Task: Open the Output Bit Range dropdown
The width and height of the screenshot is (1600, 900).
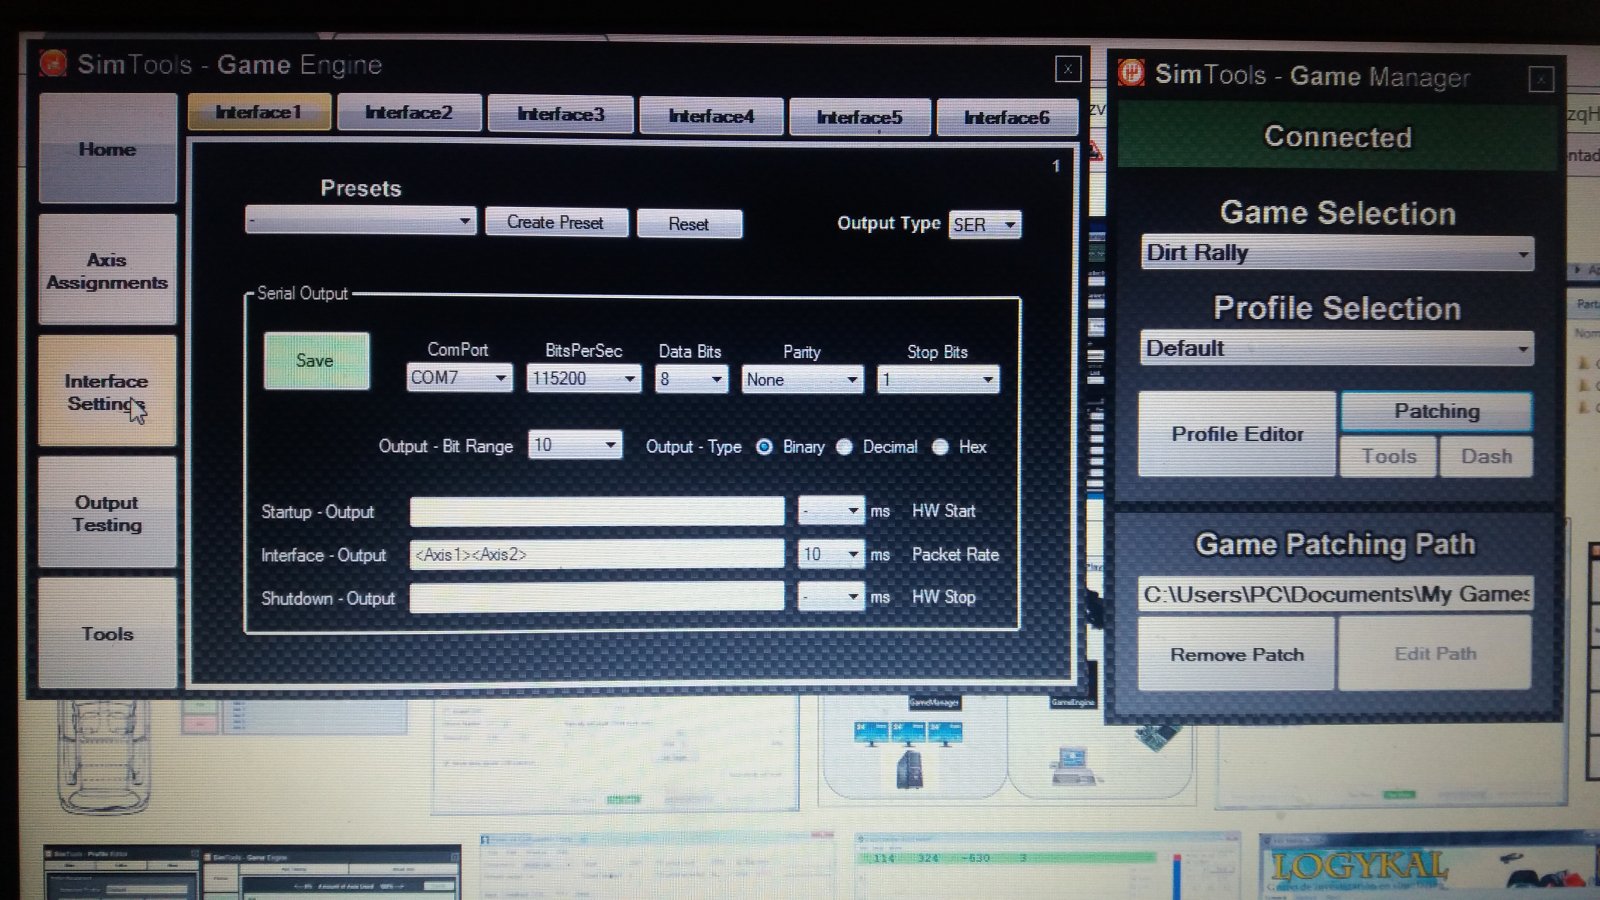Action: pyautogui.click(x=575, y=445)
